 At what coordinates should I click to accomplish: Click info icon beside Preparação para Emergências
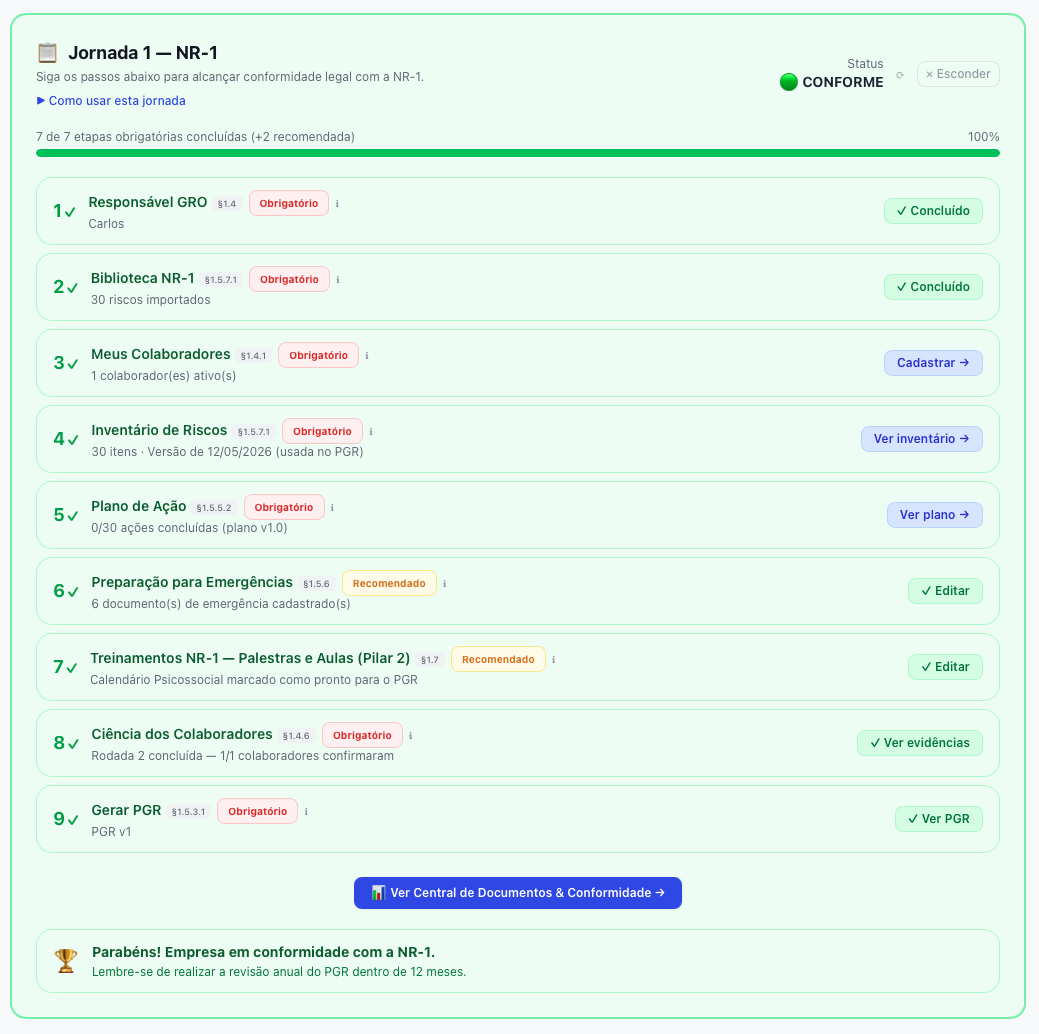[445, 583]
